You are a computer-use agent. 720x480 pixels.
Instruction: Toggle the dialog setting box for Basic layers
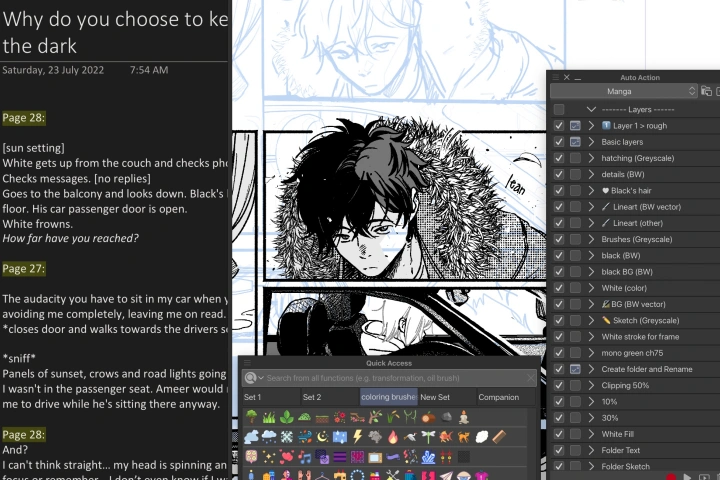[x=575, y=141]
